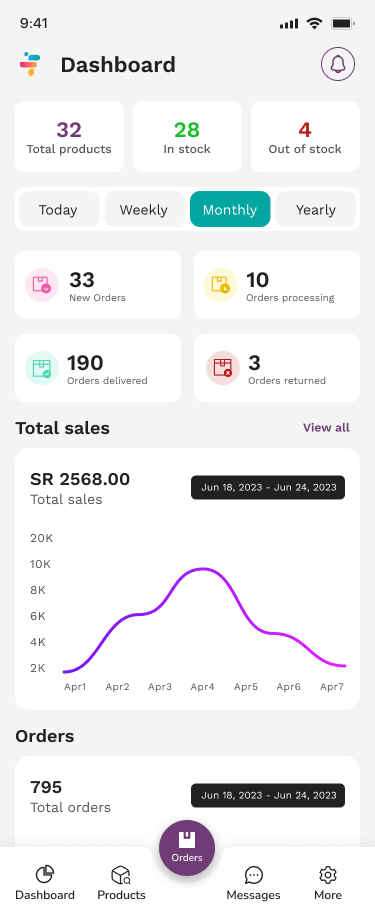Click the Orders processing yellow icon

point(221,285)
